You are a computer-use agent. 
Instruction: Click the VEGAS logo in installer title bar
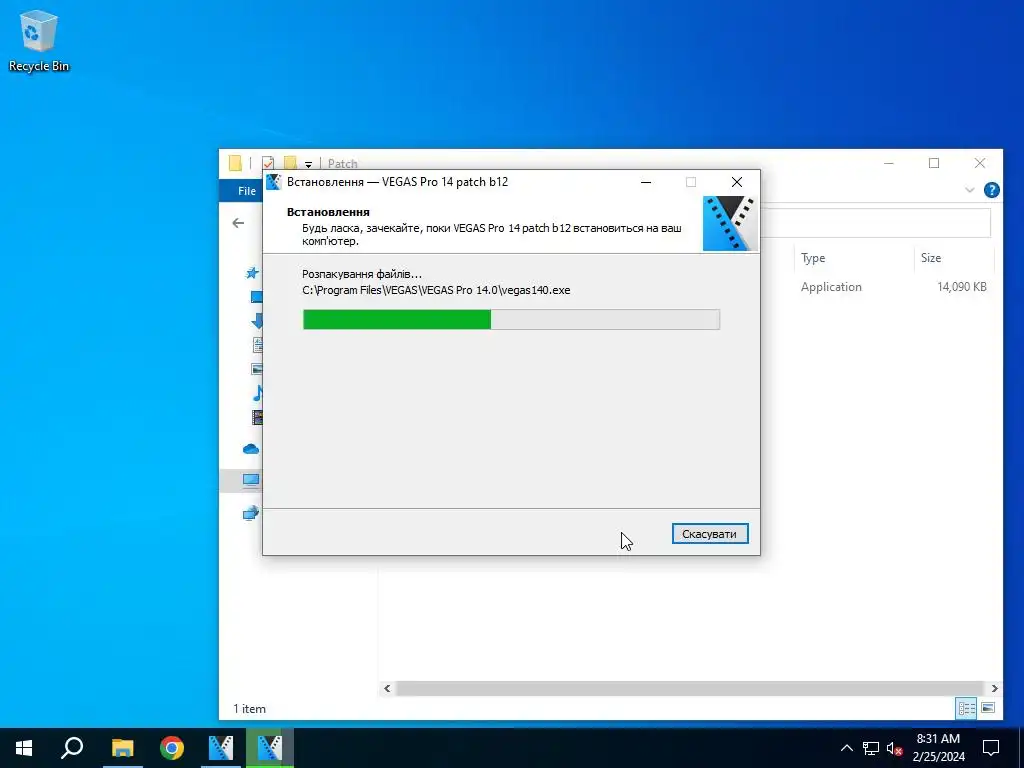tap(274, 182)
